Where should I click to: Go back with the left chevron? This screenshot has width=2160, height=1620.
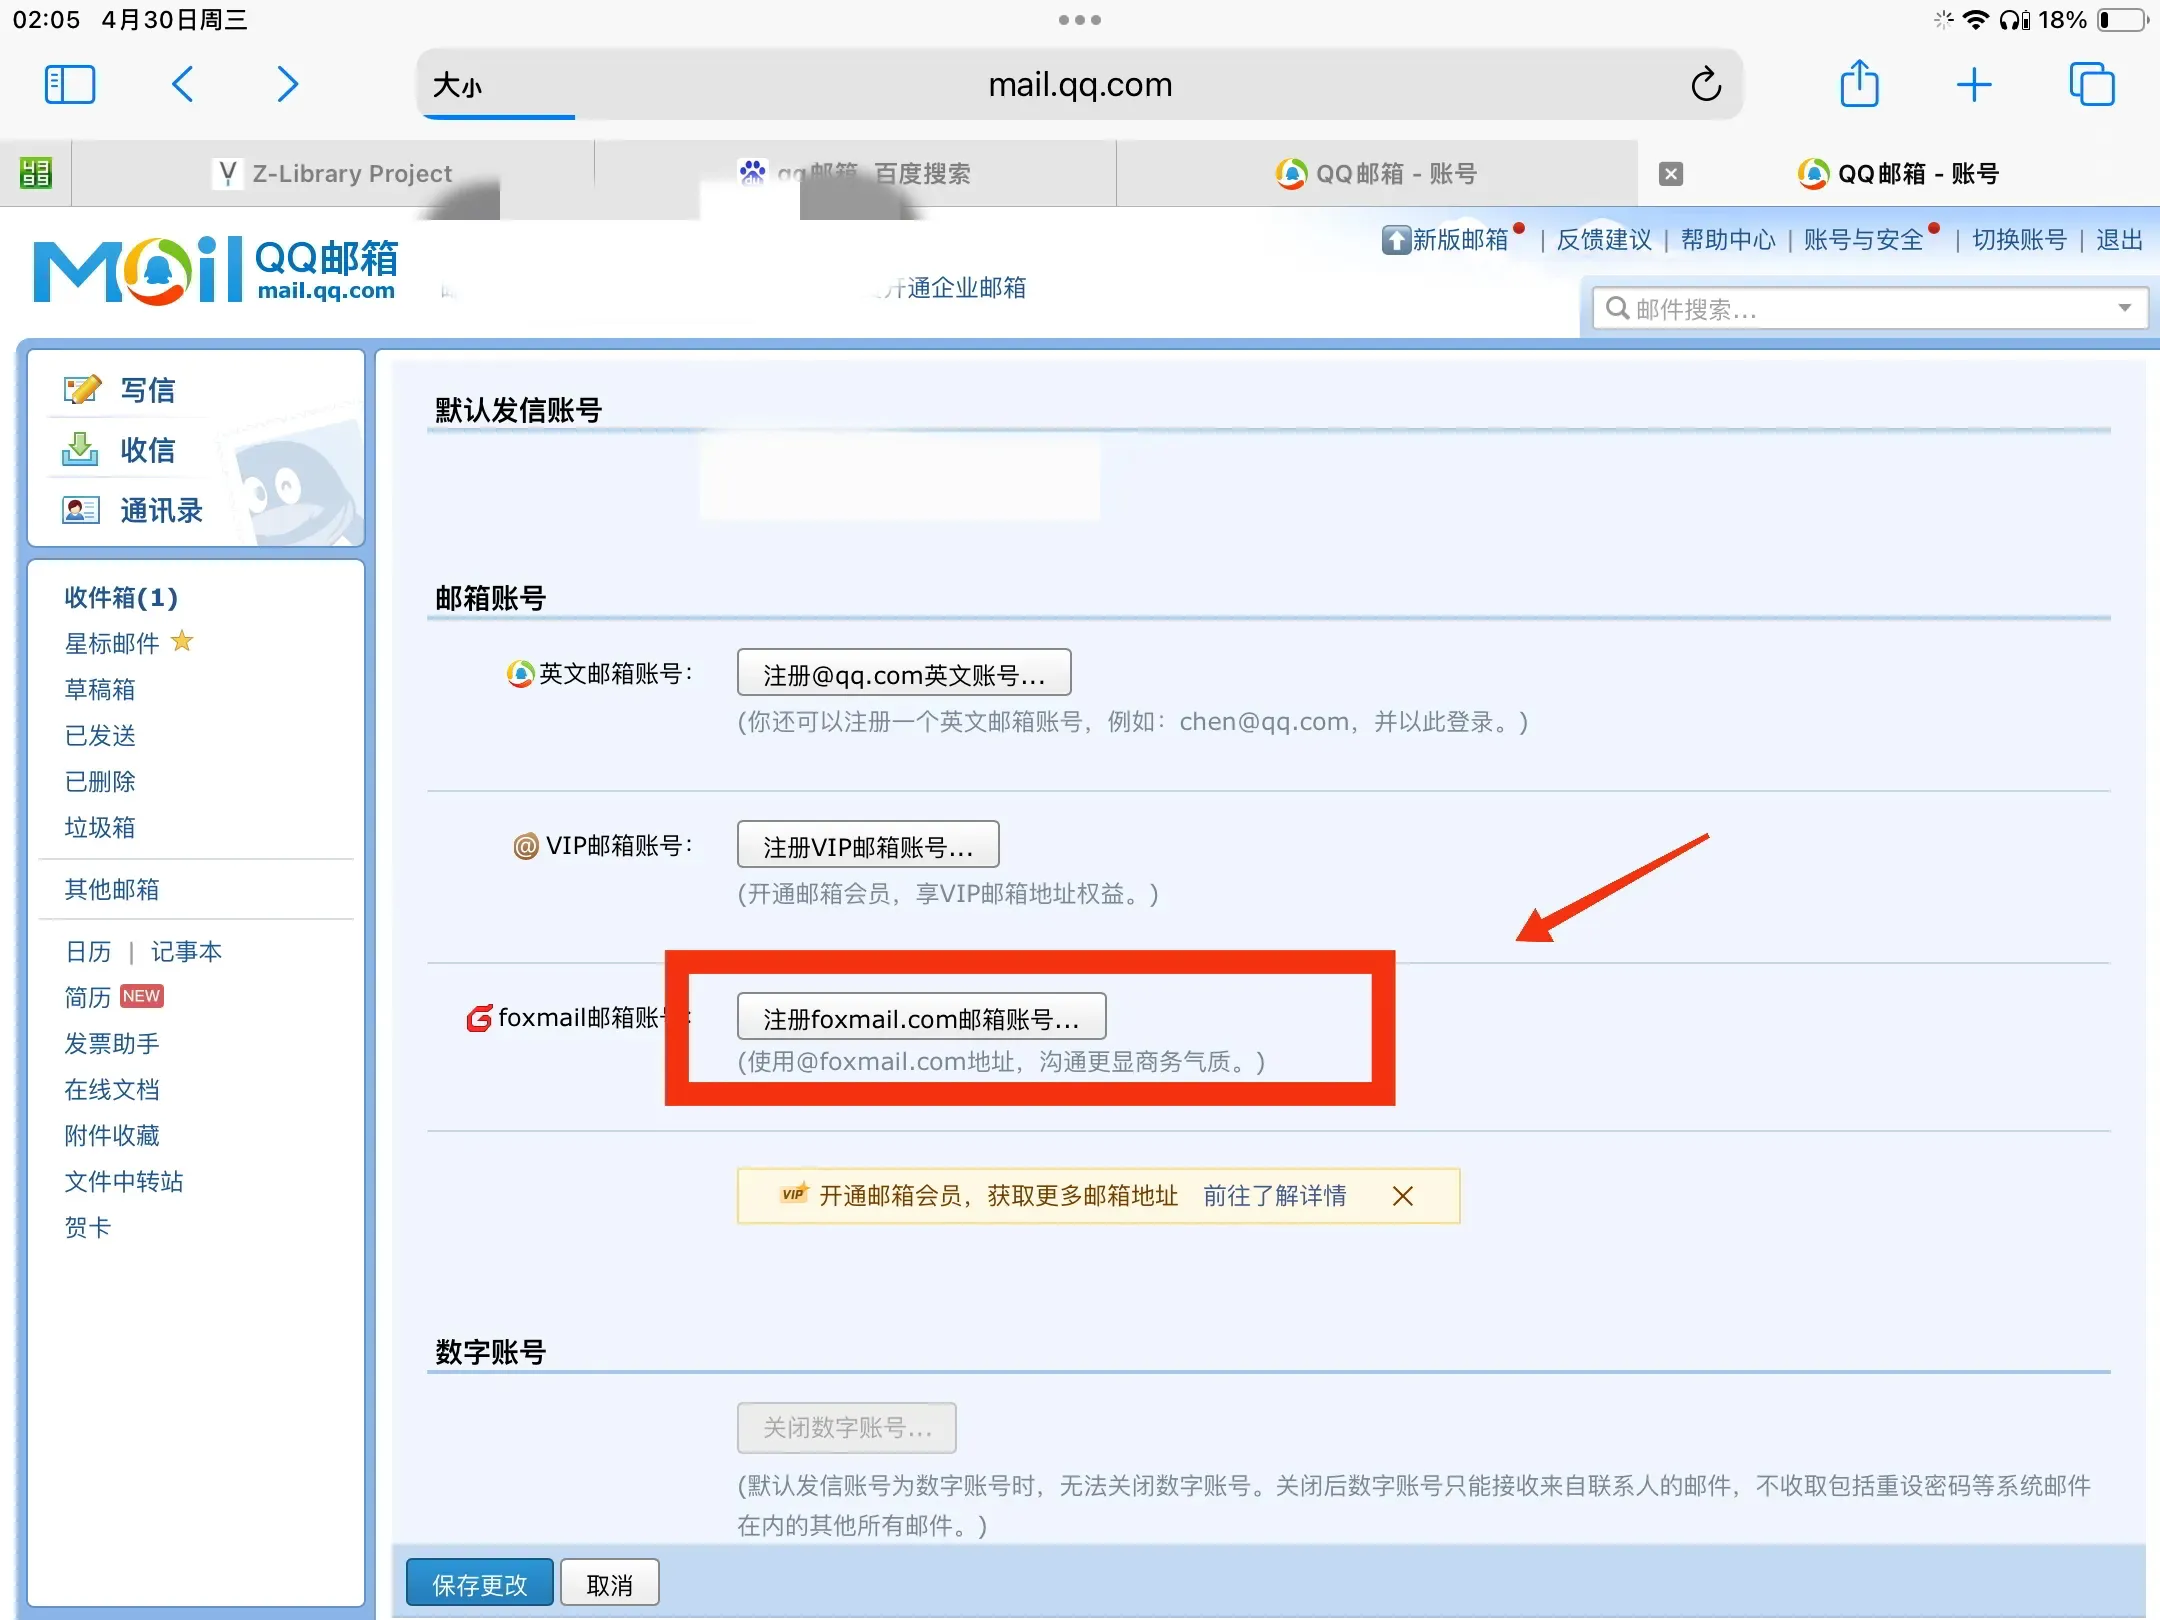(182, 85)
